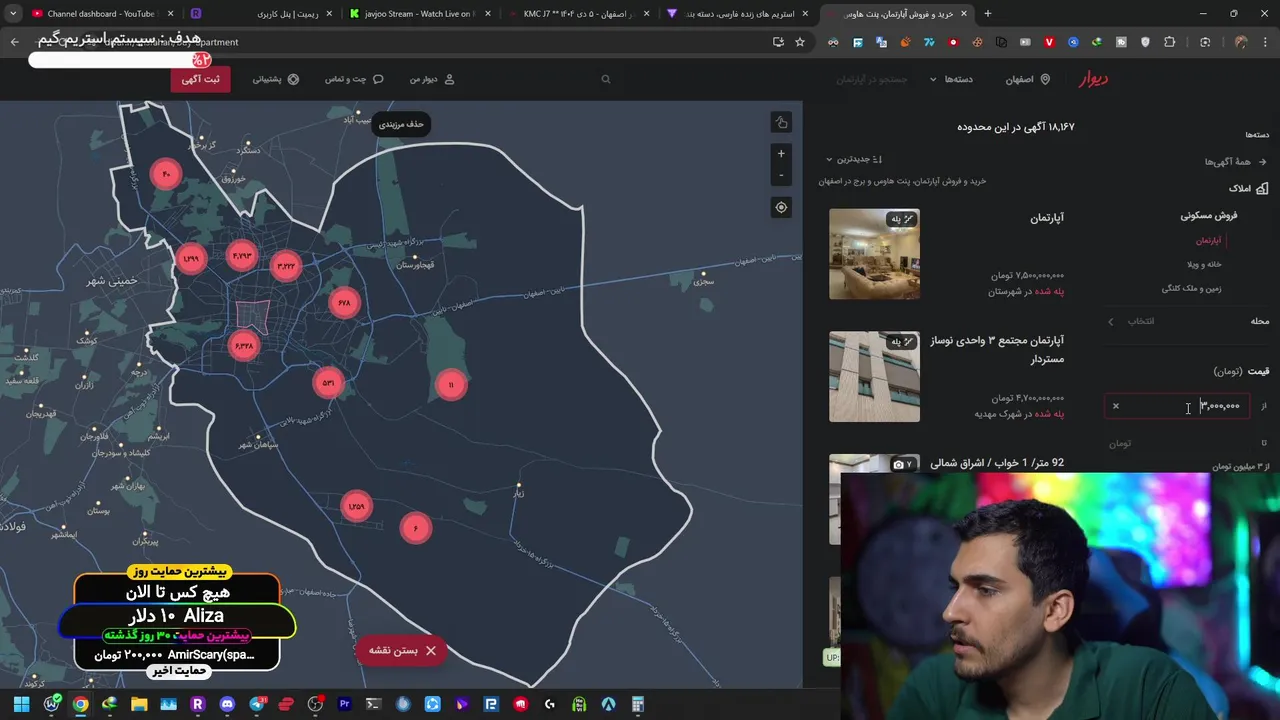Zoom in on the map
Screen dimensions: 1280x720
[x=781, y=154]
